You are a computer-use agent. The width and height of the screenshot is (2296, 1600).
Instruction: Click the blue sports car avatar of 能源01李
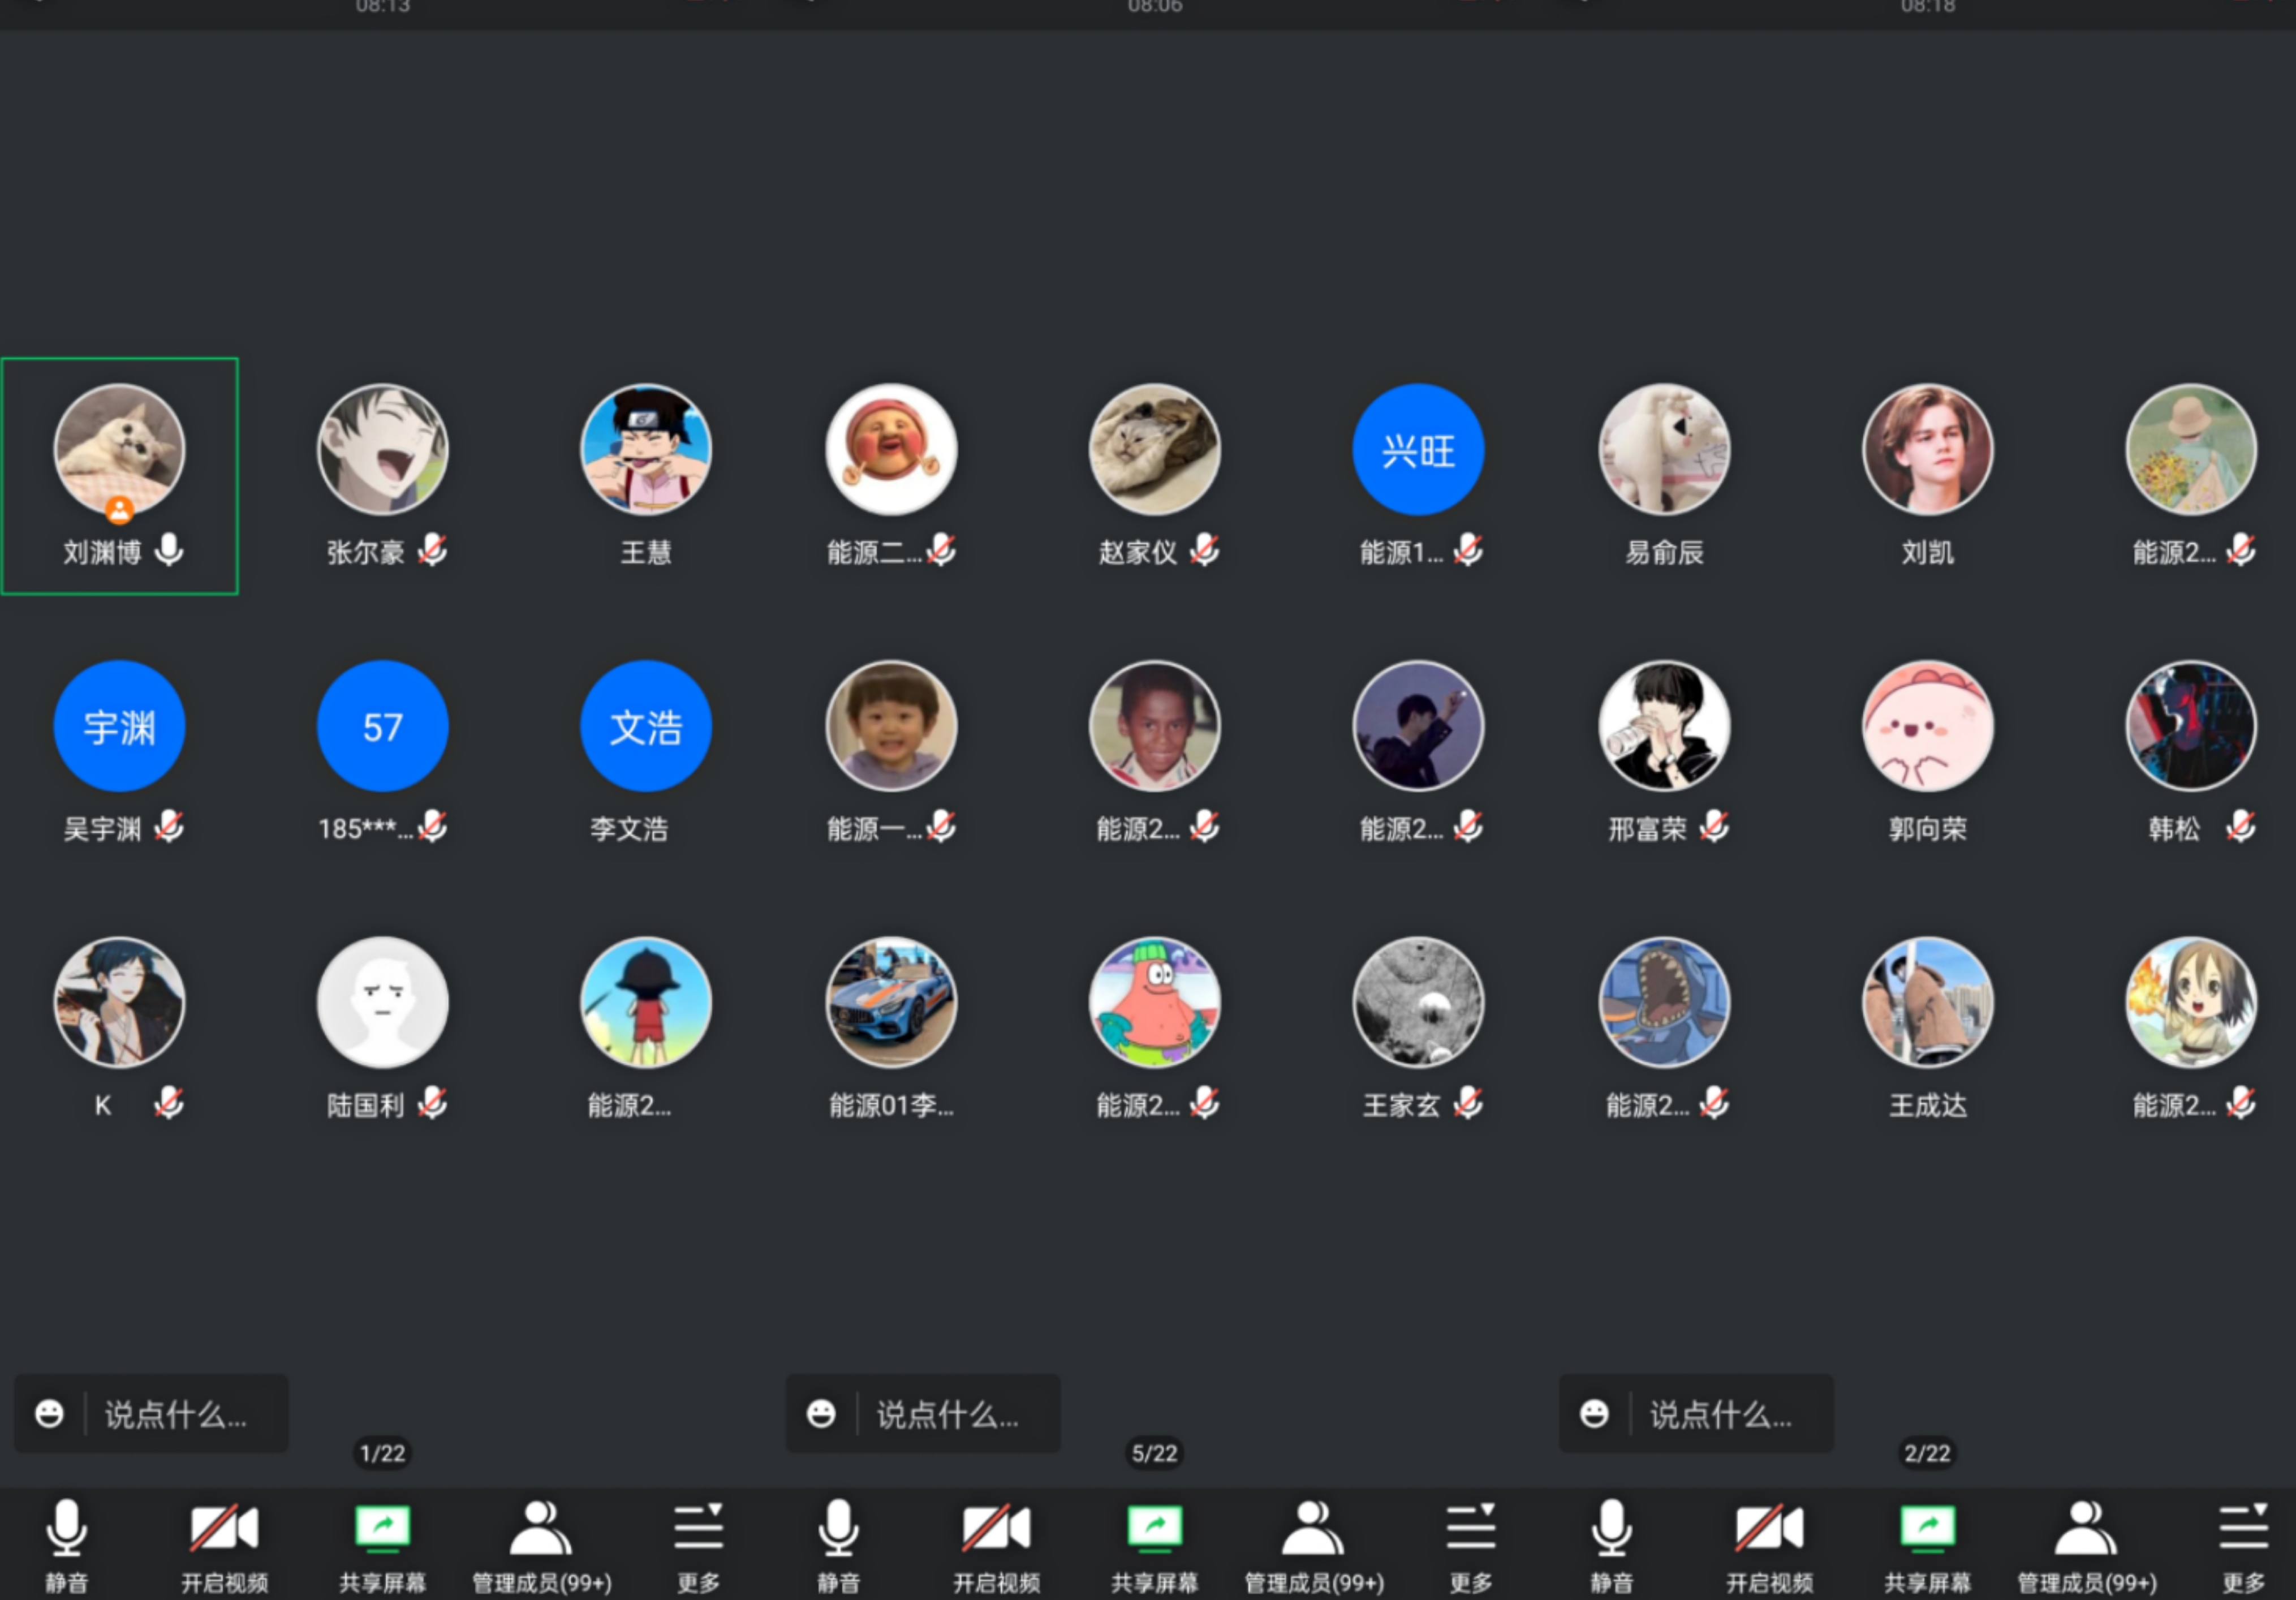pos(891,1003)
